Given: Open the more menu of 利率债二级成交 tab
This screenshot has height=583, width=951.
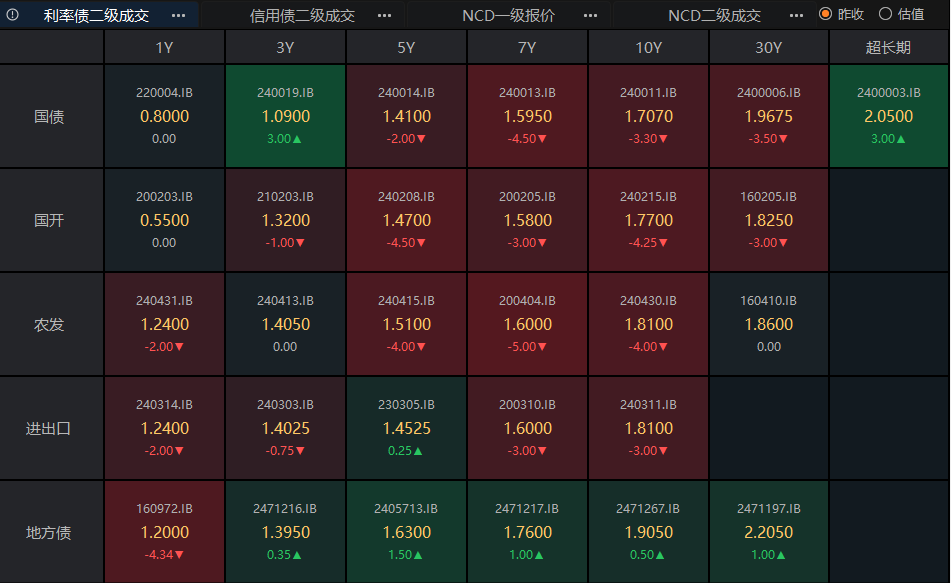Looking at the screenshot, I should coord(178,15).
